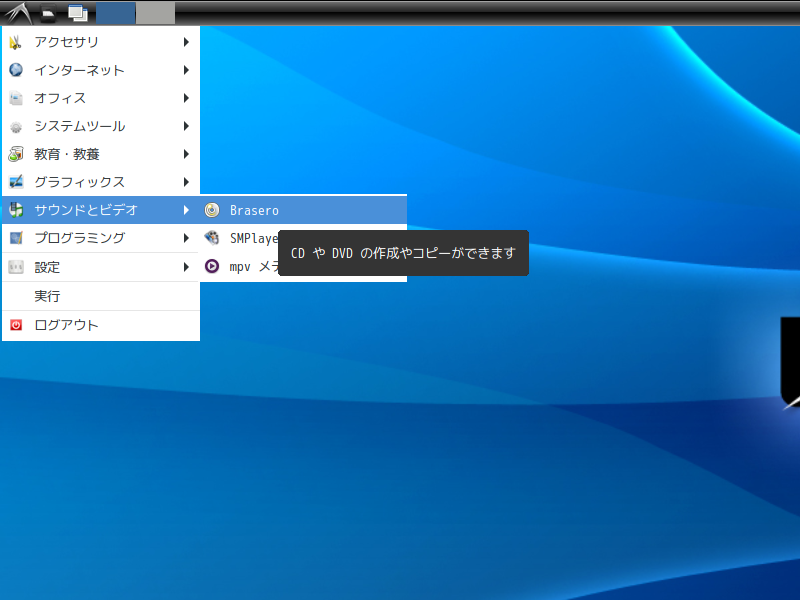This screenshot has width=800, height=600.
Task: Click the プログラミング icon
Action: click(16, 238)
